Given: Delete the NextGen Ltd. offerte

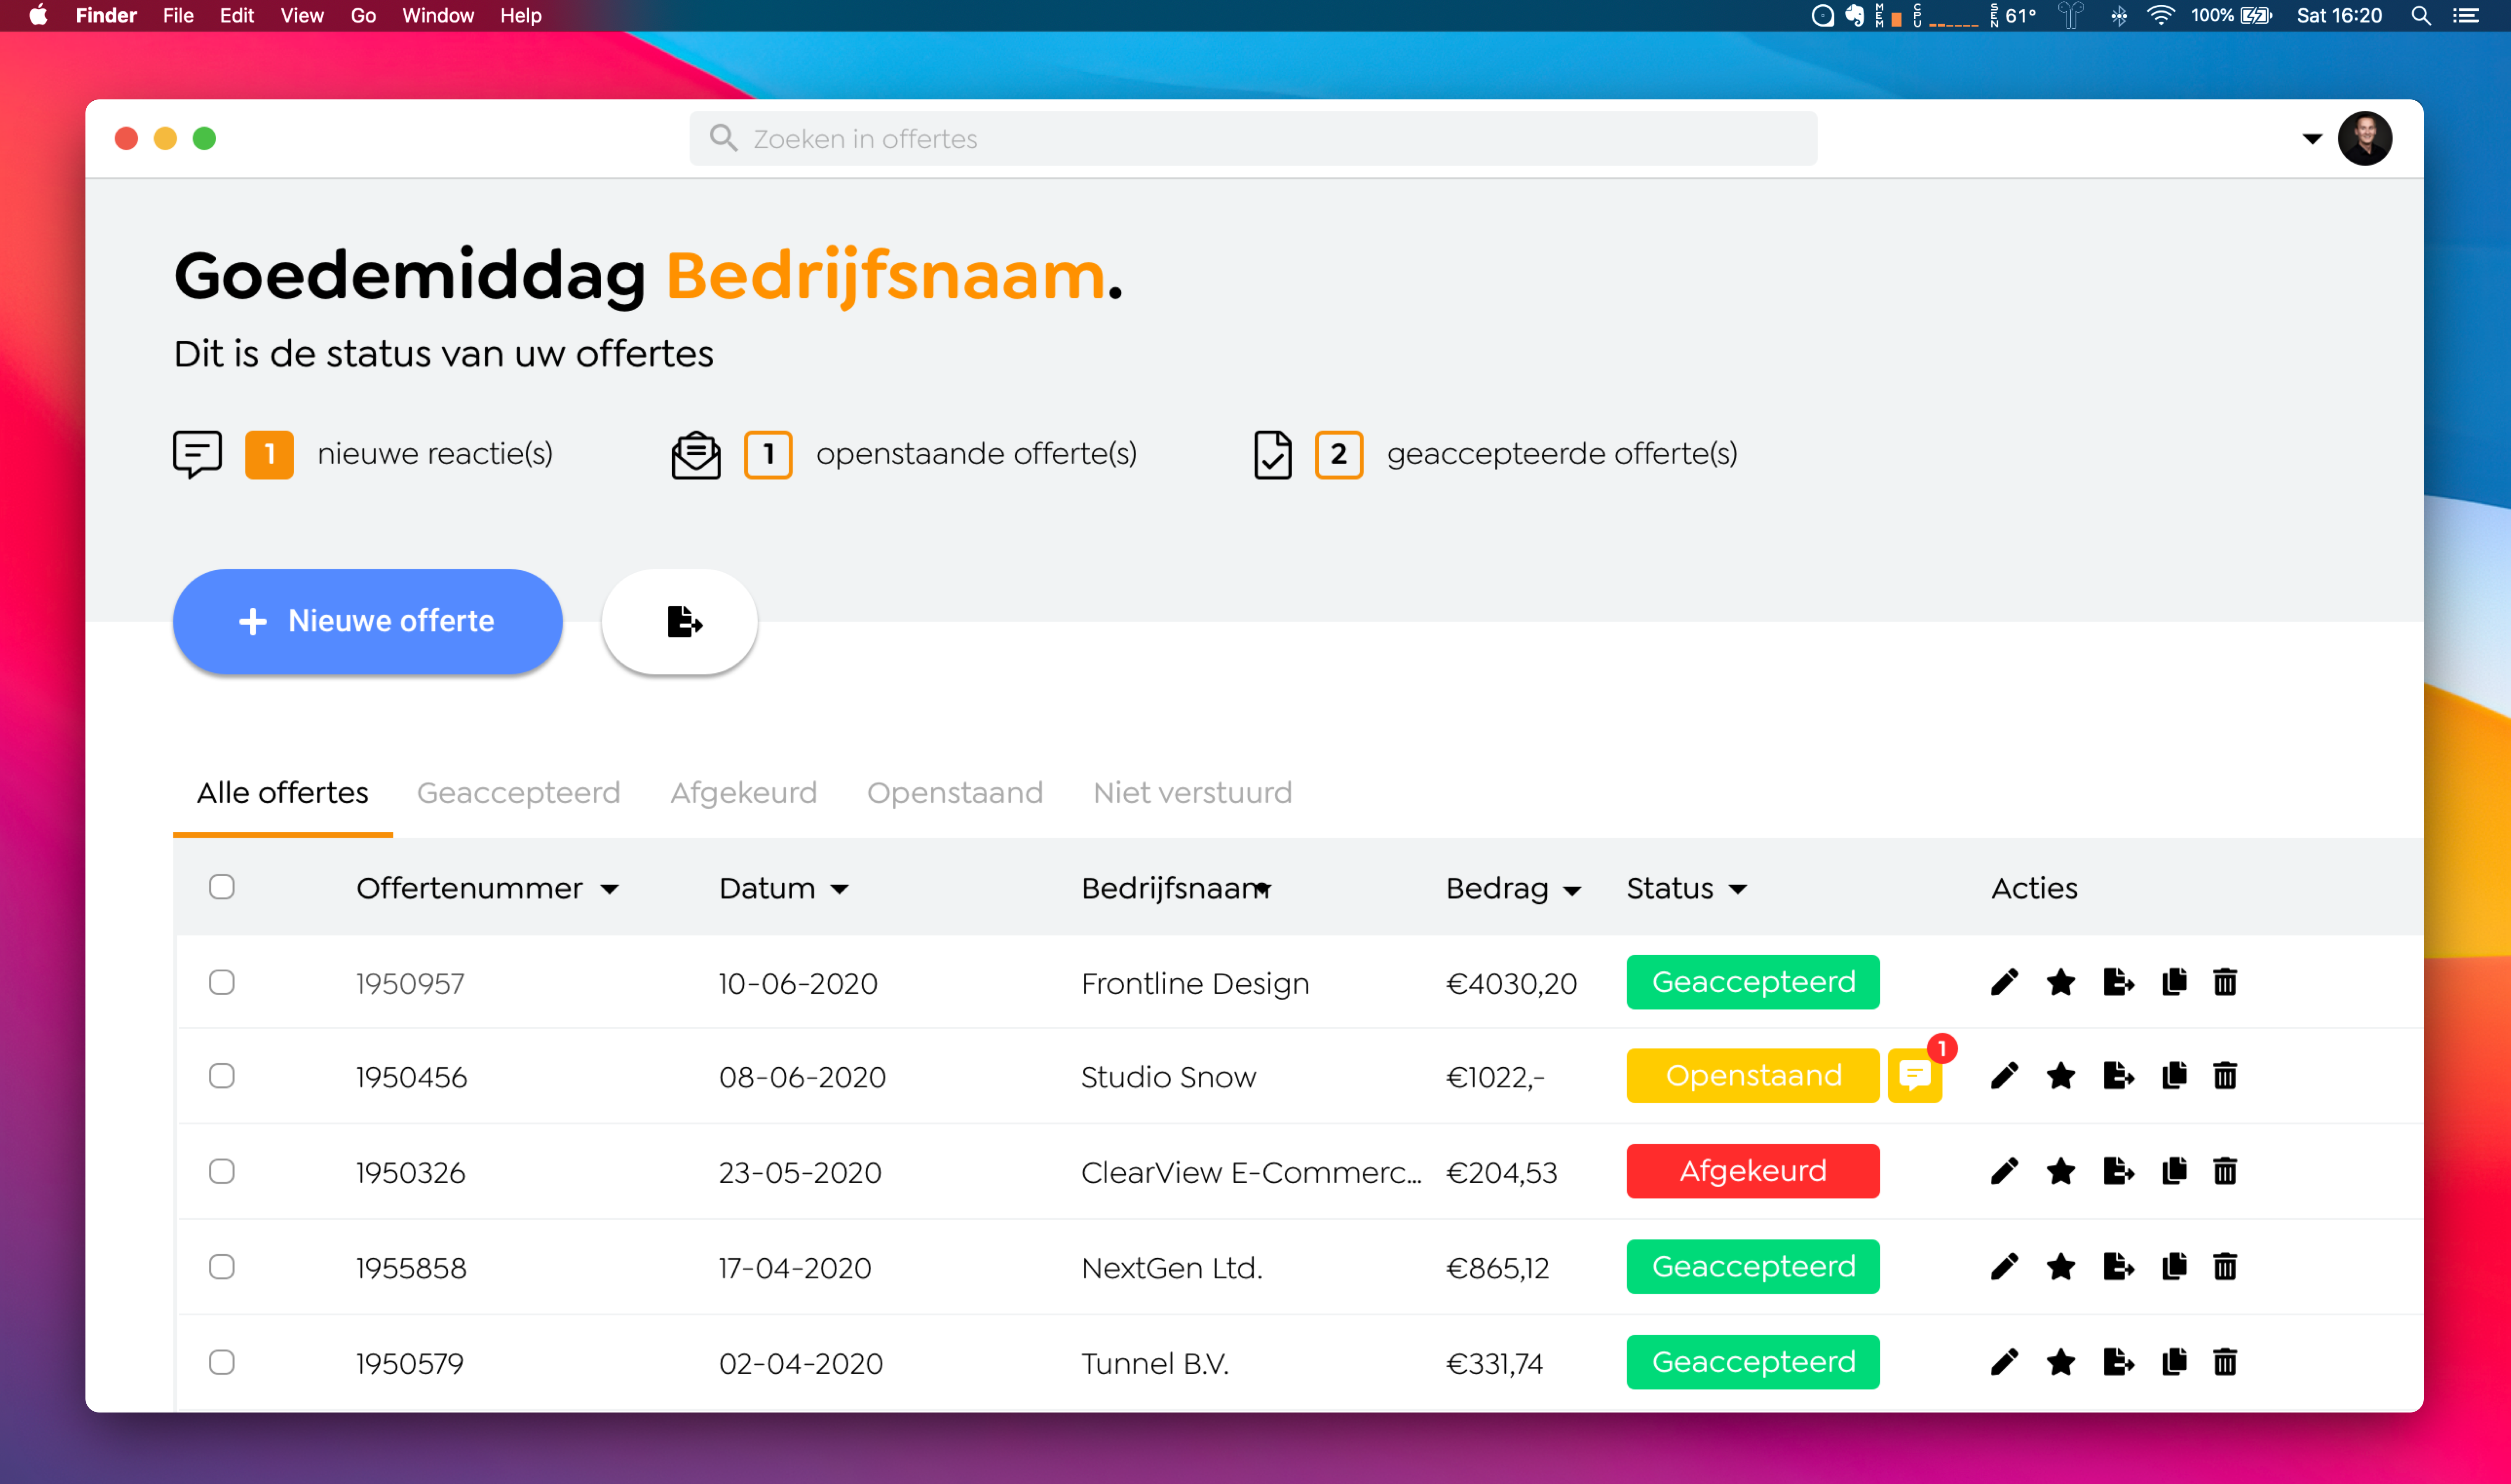Looking at the screenshot, I should point(2225,1267).
